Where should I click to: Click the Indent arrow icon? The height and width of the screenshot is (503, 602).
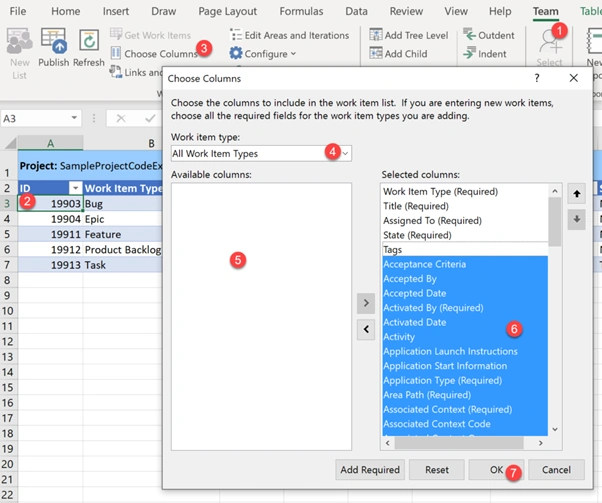tap(469, 53)
